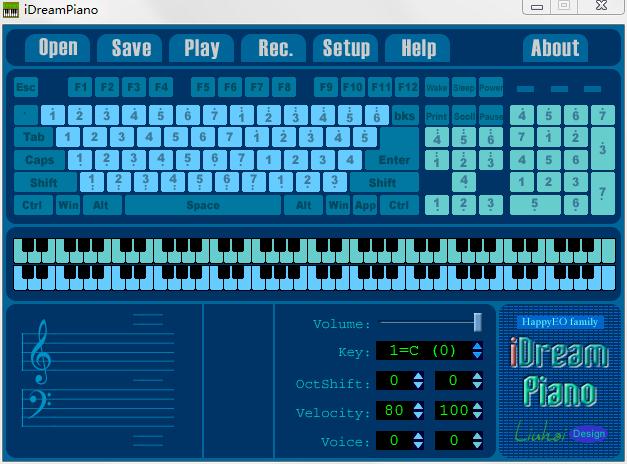Toggle the left on-screen Ctrl key
Viewport: 627px width, 464px height.
32,206
